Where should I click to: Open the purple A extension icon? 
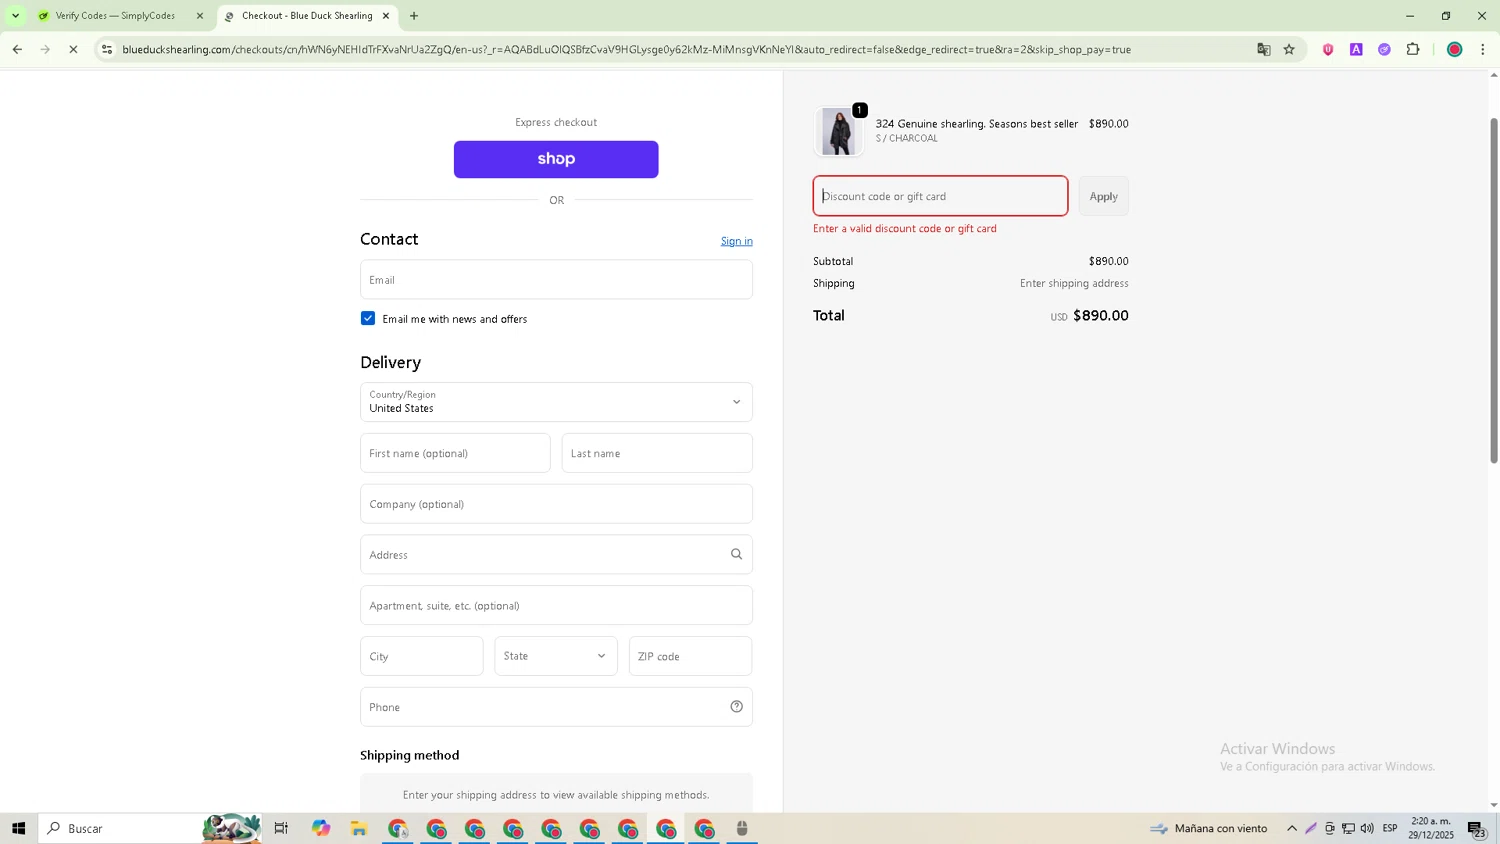pos(1356,49)
